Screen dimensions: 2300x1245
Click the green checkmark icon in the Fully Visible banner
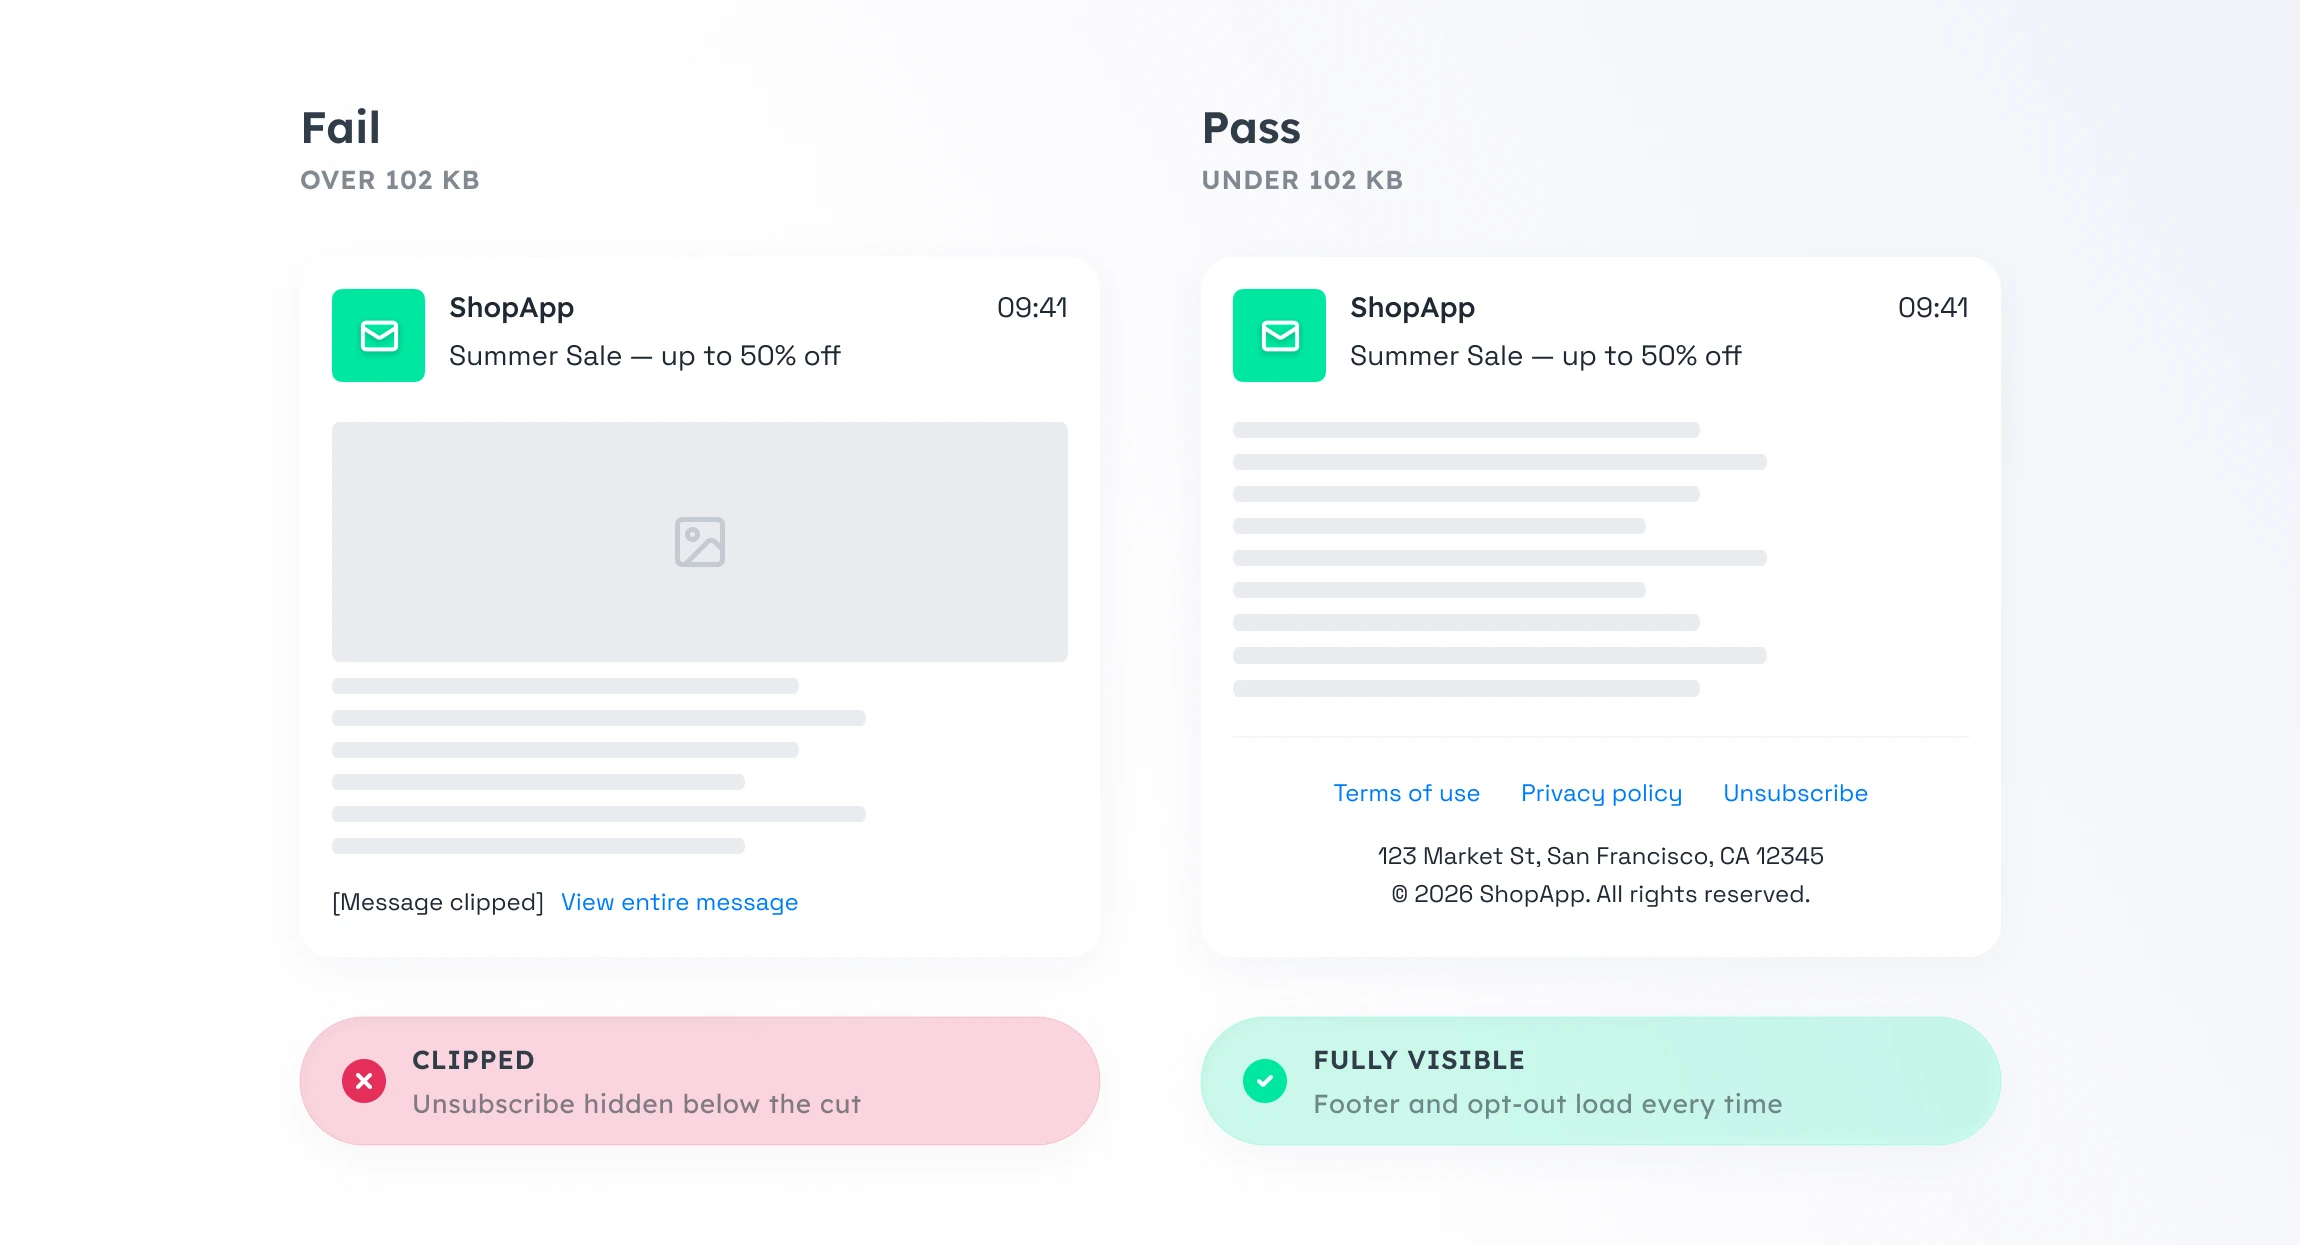pos(1265,1081)
